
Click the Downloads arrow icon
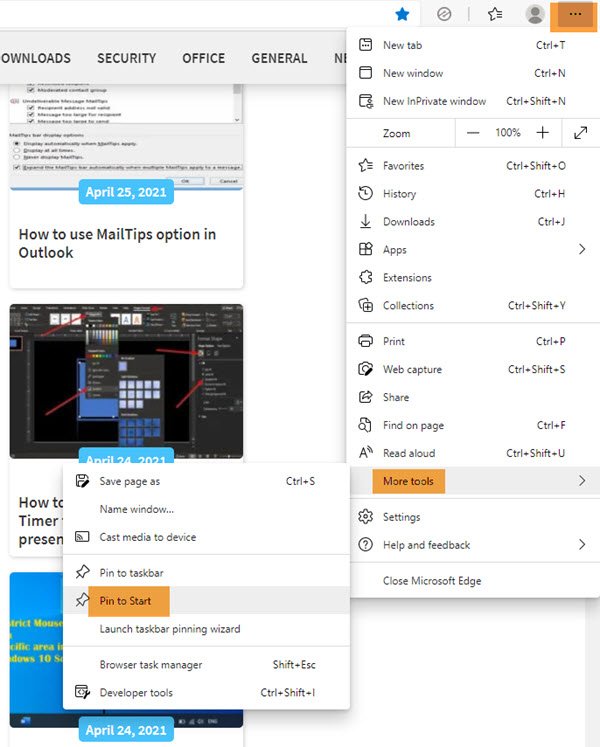(x=366, y=222)
